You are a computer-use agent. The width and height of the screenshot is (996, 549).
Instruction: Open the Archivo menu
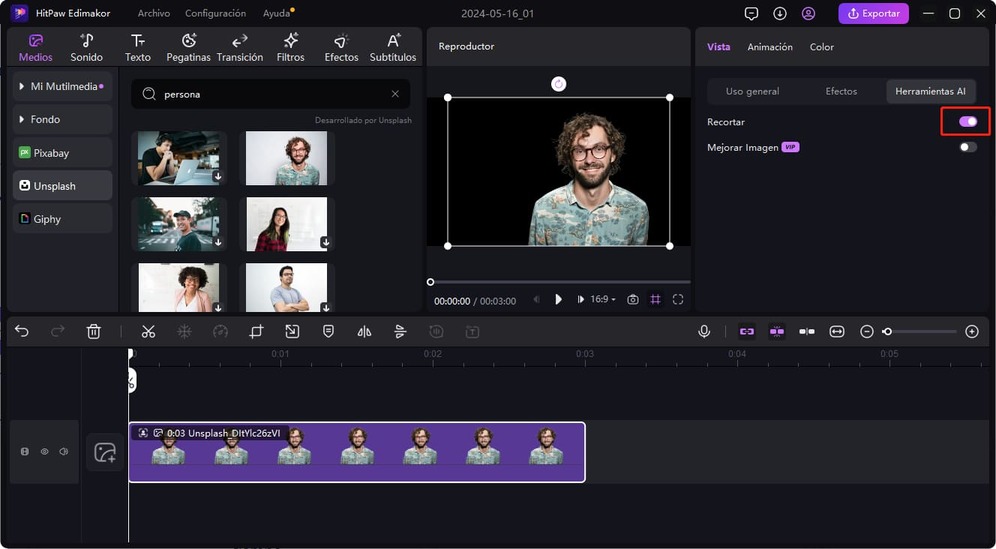pyautogui.click(x=153, y=14)
